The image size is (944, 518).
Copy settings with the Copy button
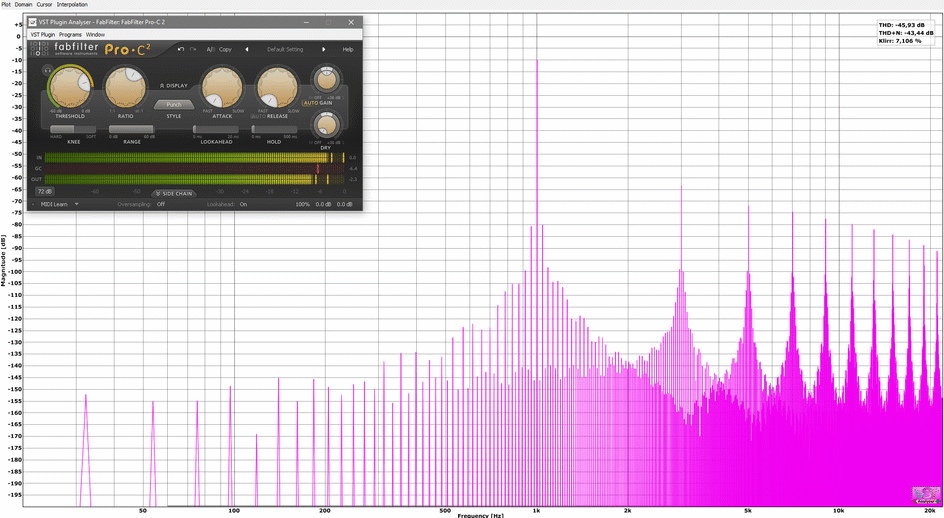225,49
